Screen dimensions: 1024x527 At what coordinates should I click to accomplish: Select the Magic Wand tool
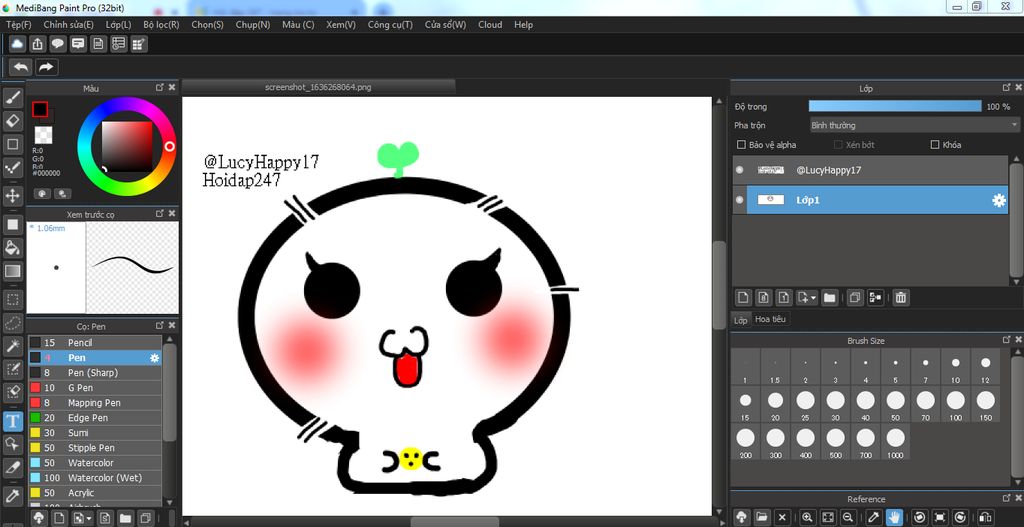click(x=13, y=345)
